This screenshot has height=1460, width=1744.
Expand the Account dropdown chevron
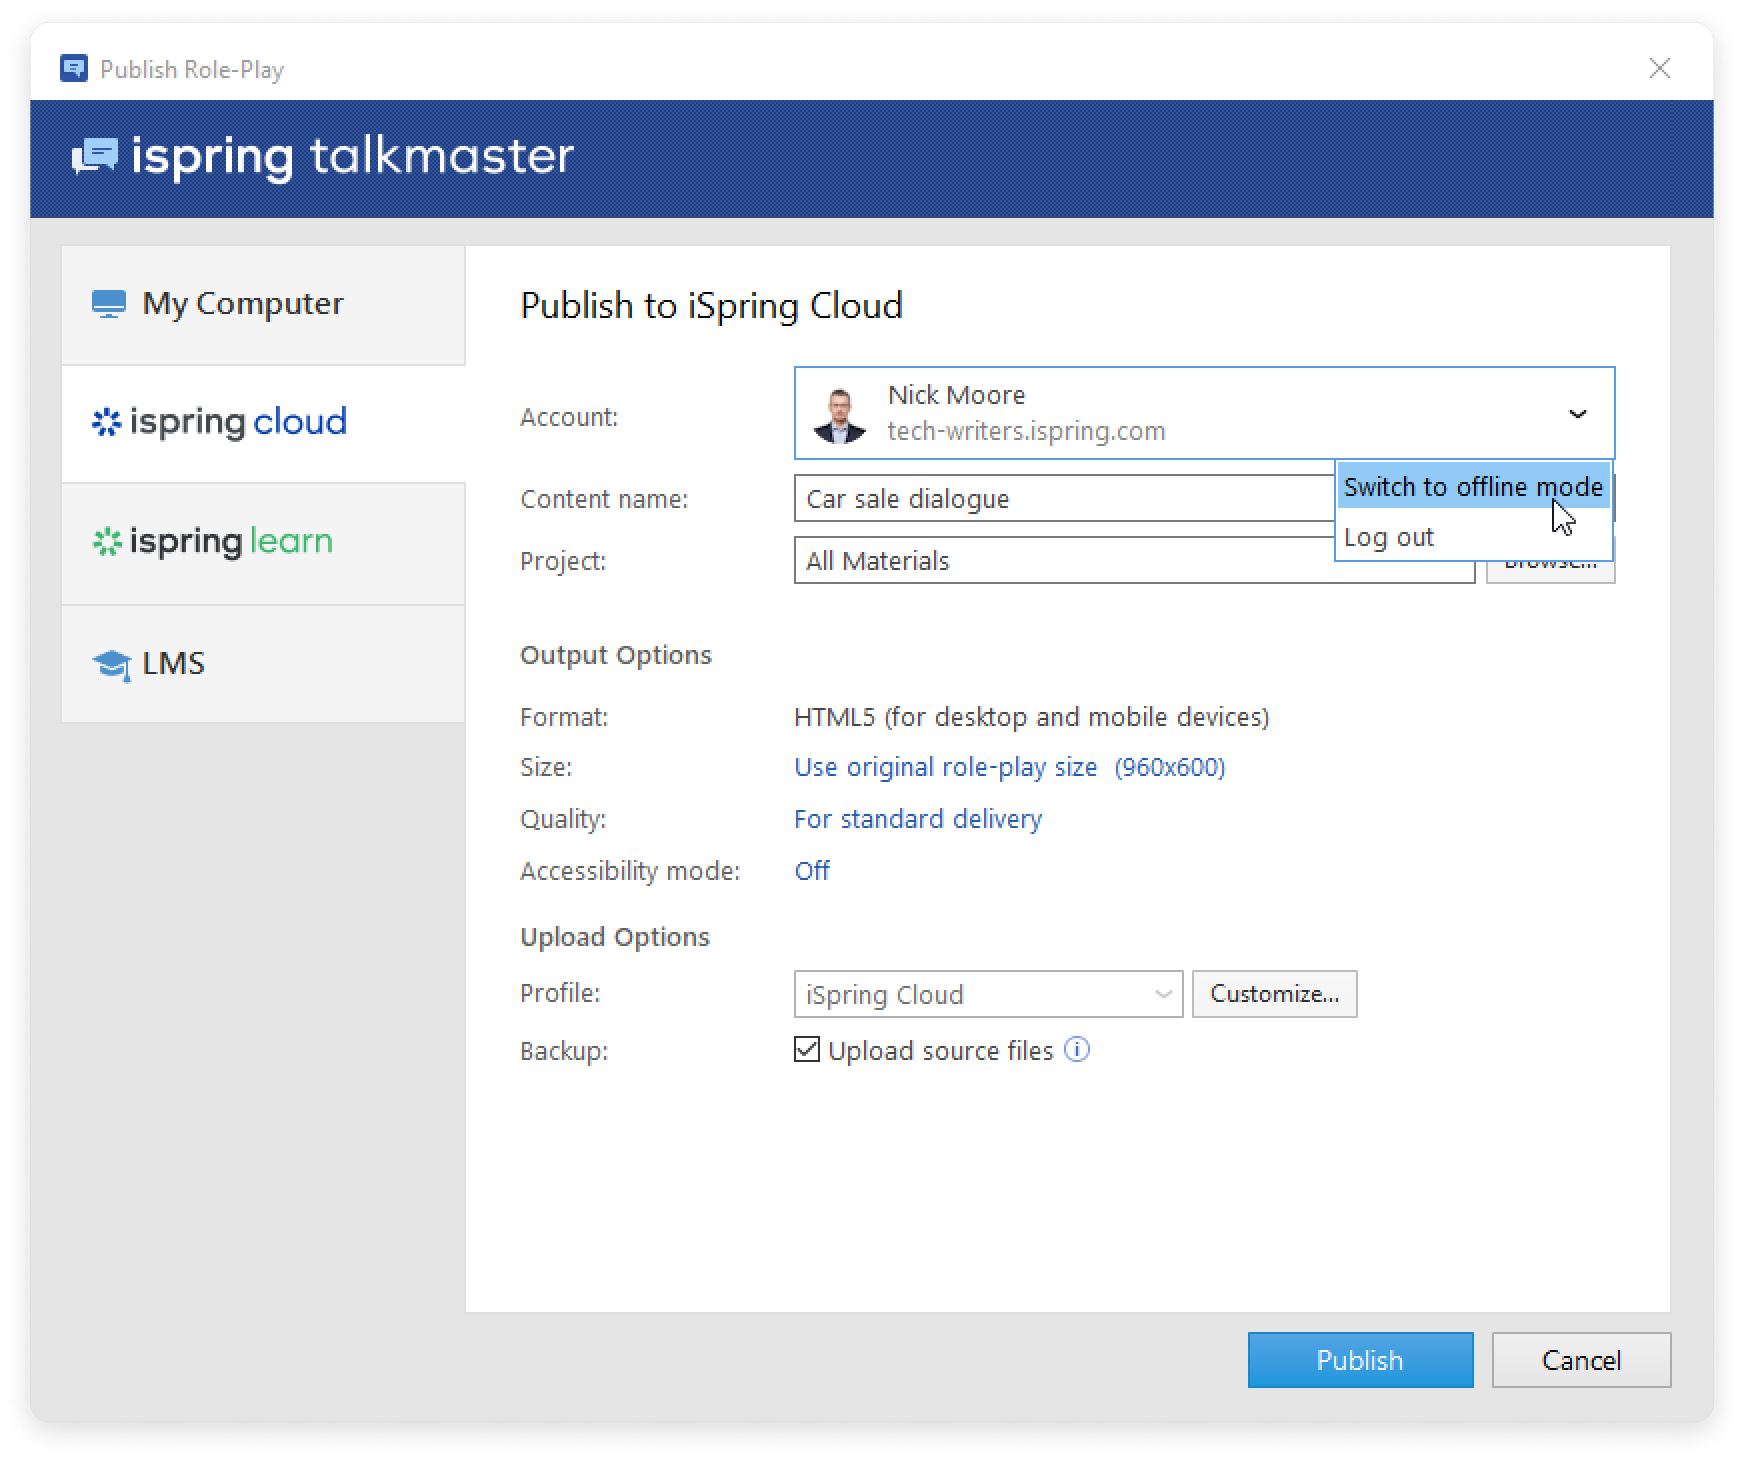click(1577, 414)
